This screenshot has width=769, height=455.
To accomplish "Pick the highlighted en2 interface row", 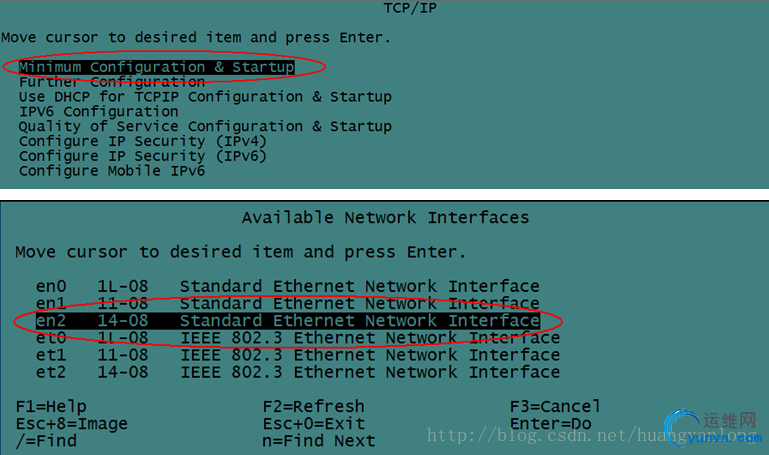I will pyautogui.click(x=287, y=321).
